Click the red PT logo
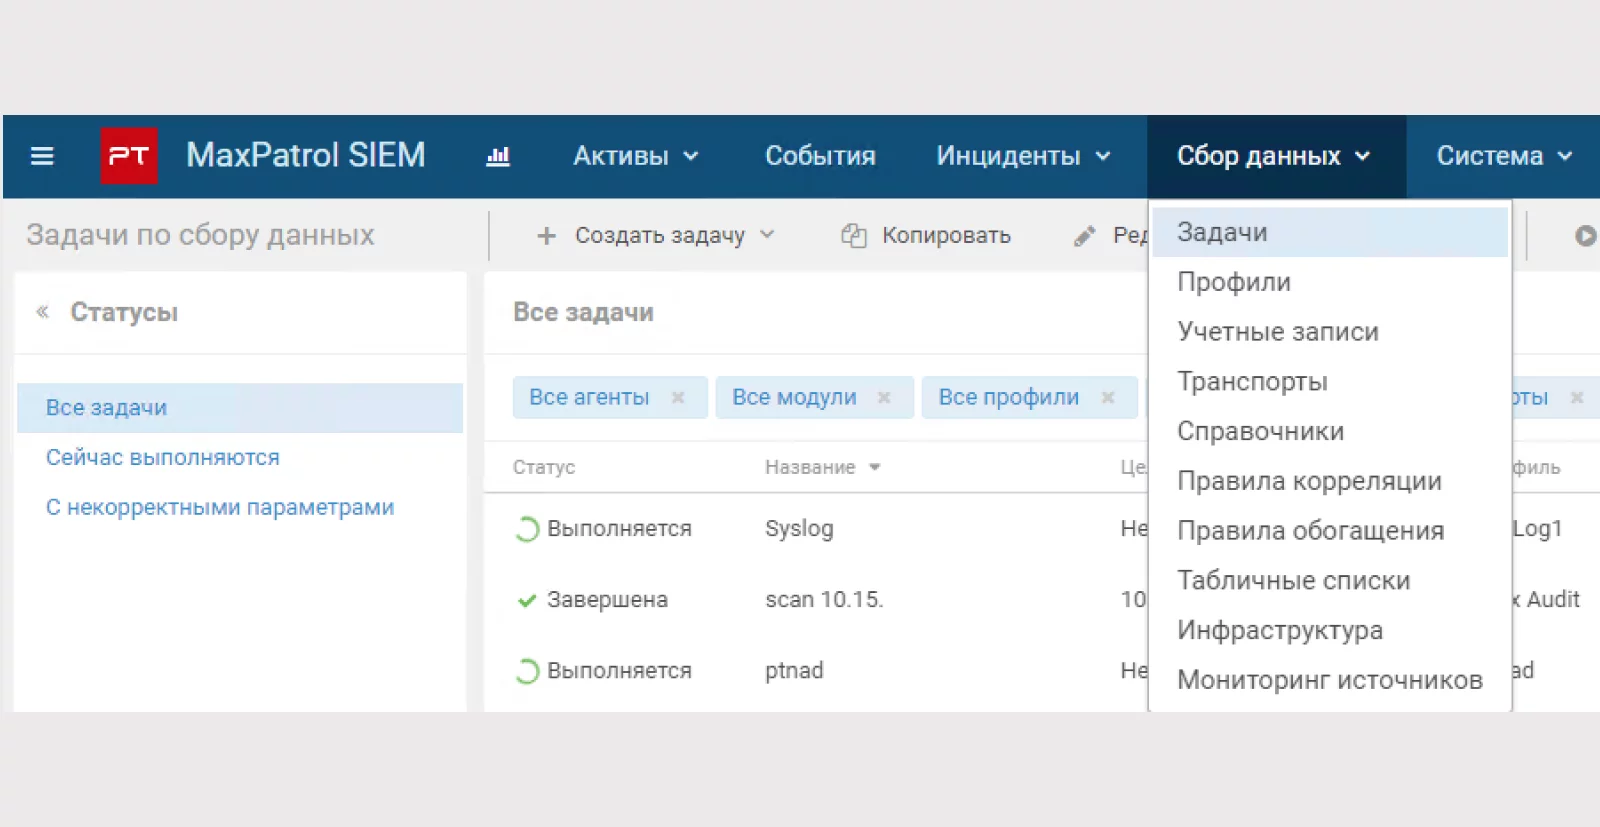This screenshot has height=827, width=1600. [129, 156]
